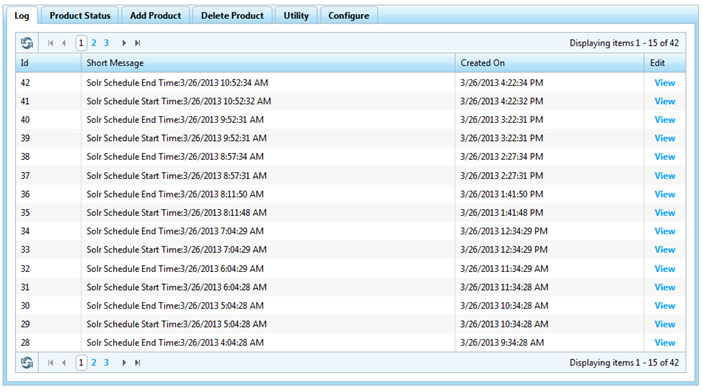Open the Delete Product tab
Screen dimensions: 703x392
pyautogui.click(x=232, y=16)
